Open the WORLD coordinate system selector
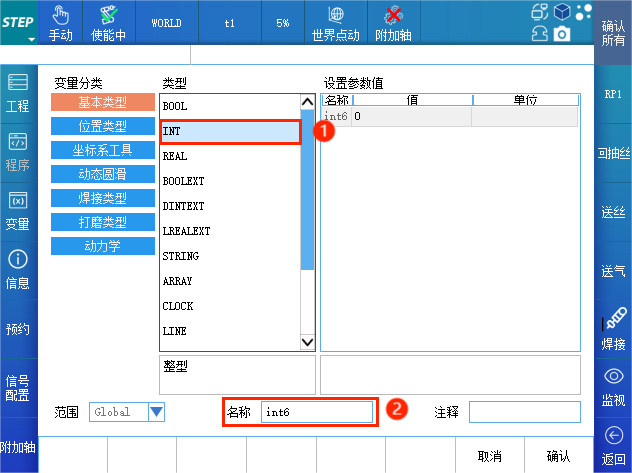 coord(166,22)
